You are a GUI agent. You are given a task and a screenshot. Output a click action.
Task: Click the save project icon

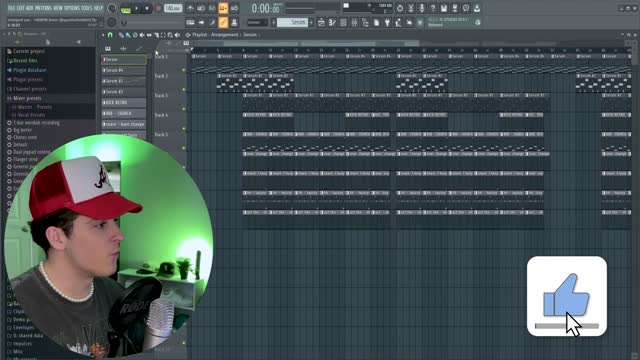444,8
